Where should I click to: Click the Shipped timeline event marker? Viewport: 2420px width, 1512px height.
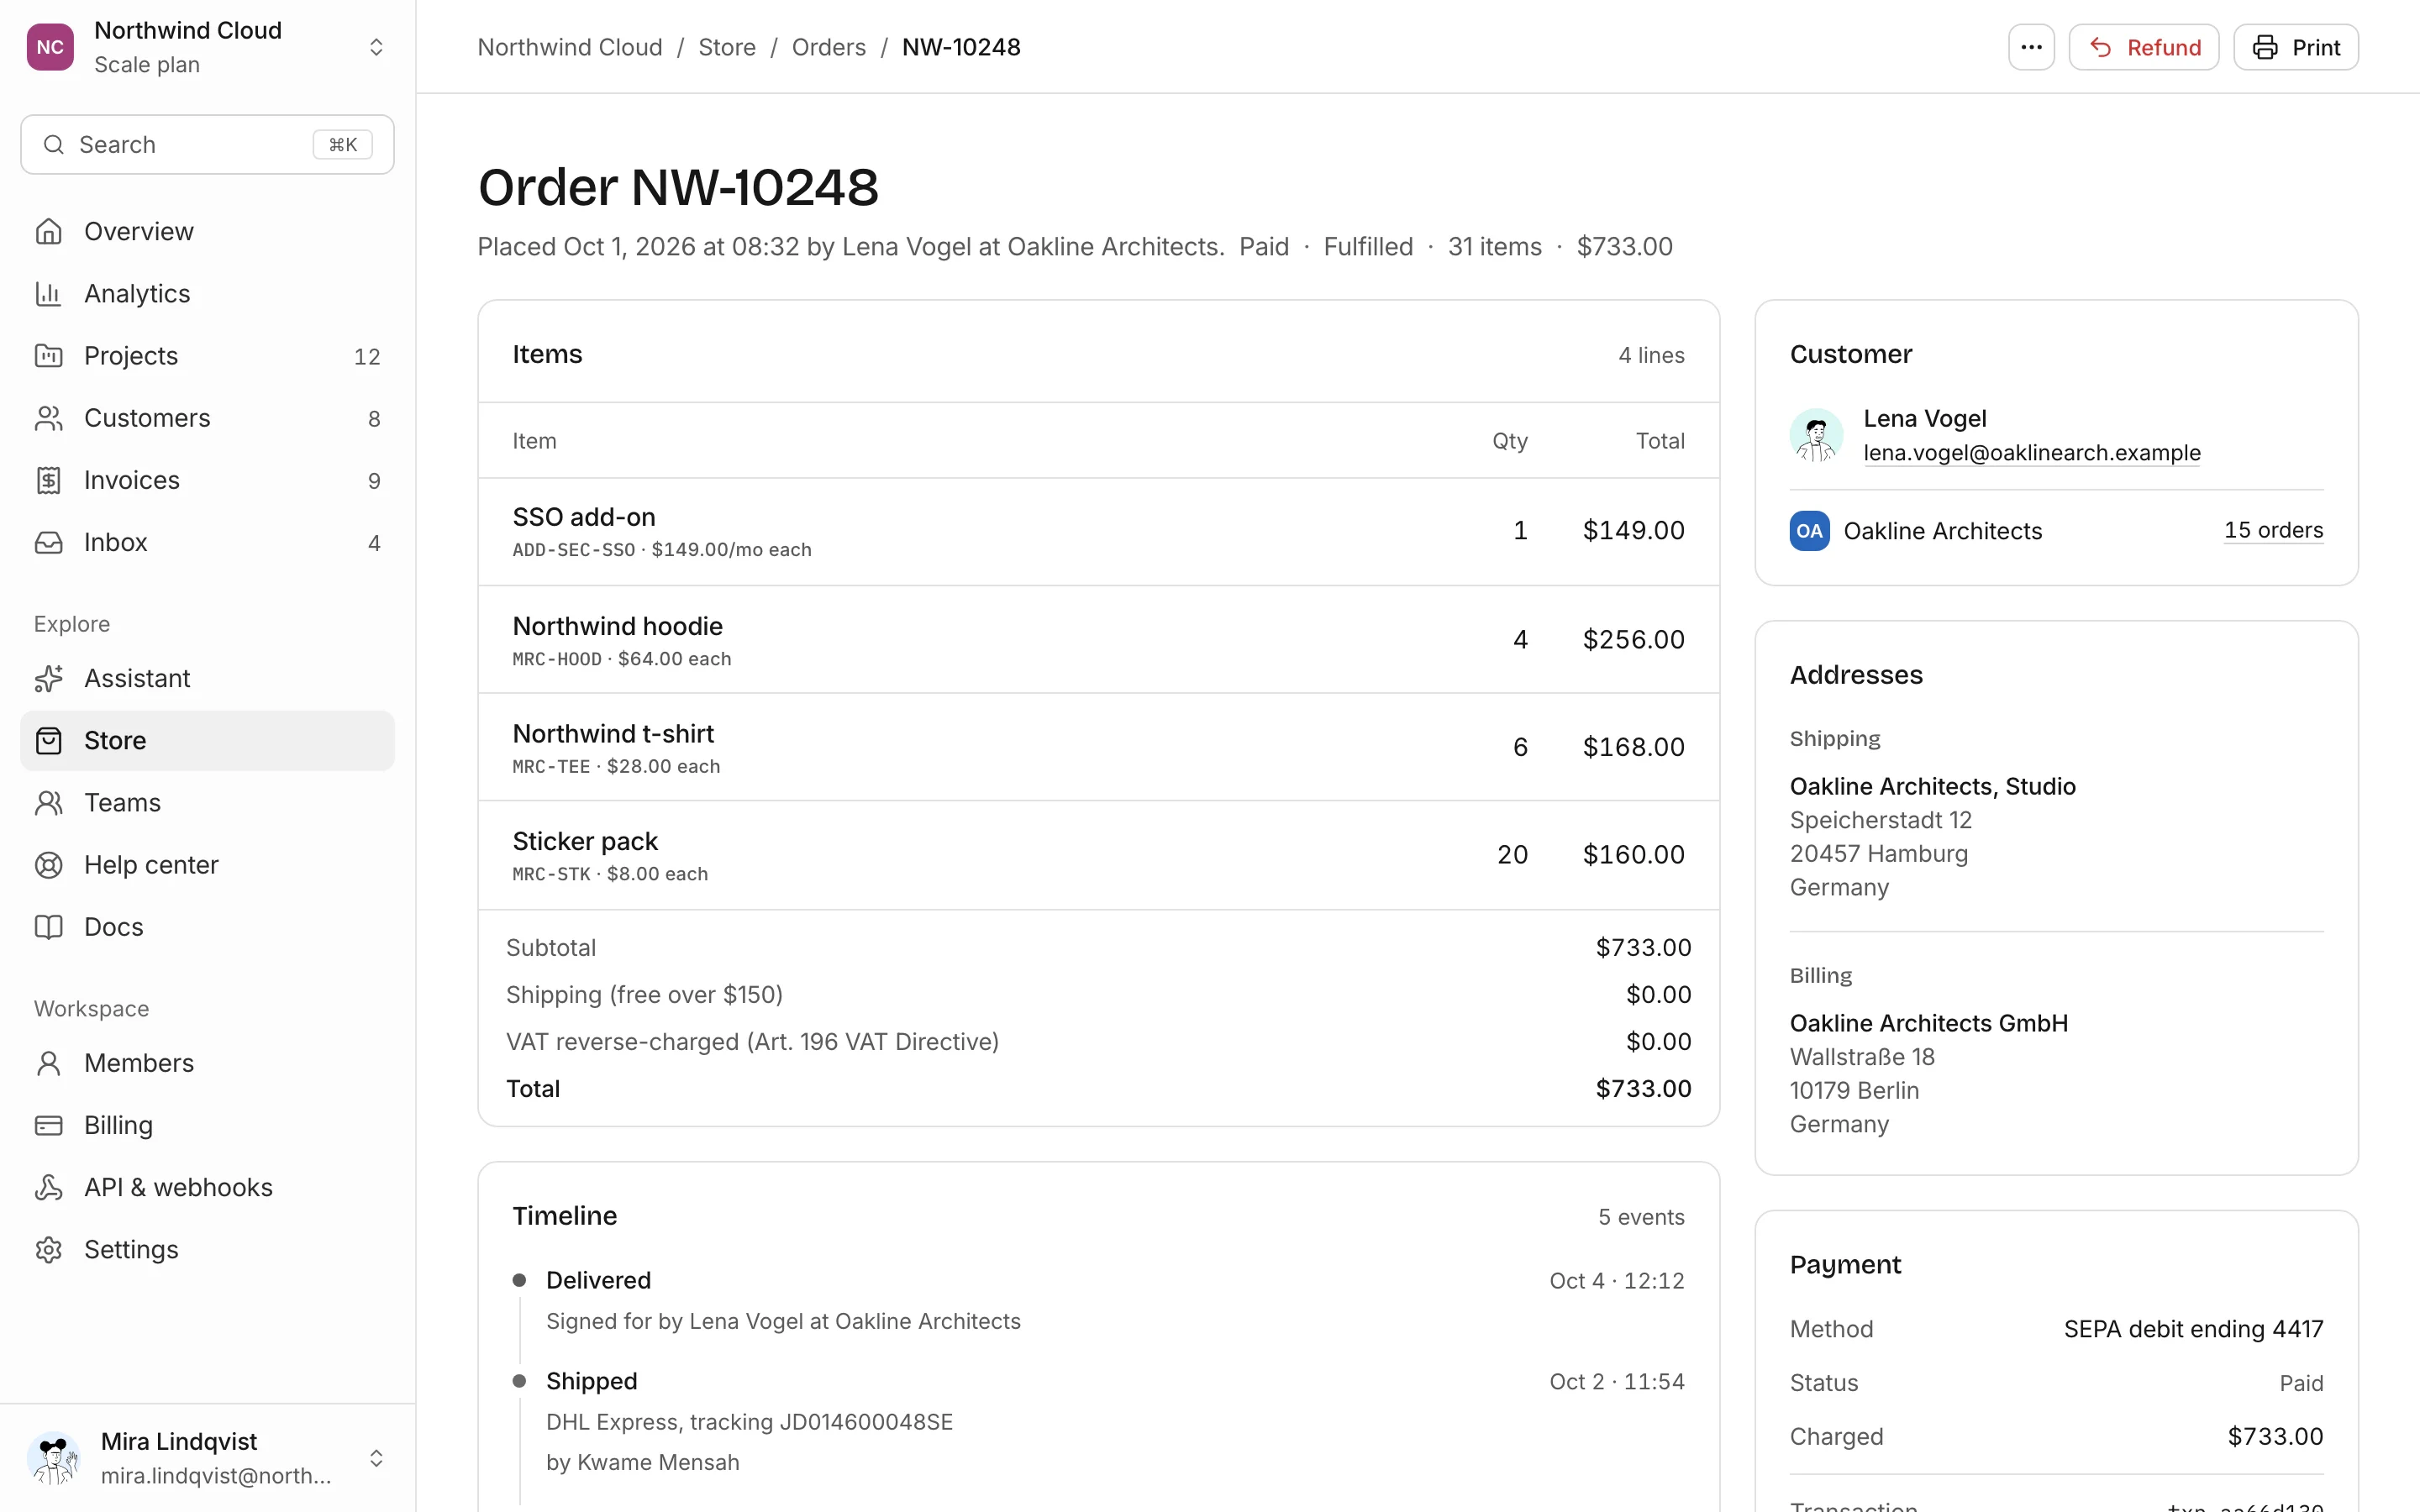point(519,1381)
